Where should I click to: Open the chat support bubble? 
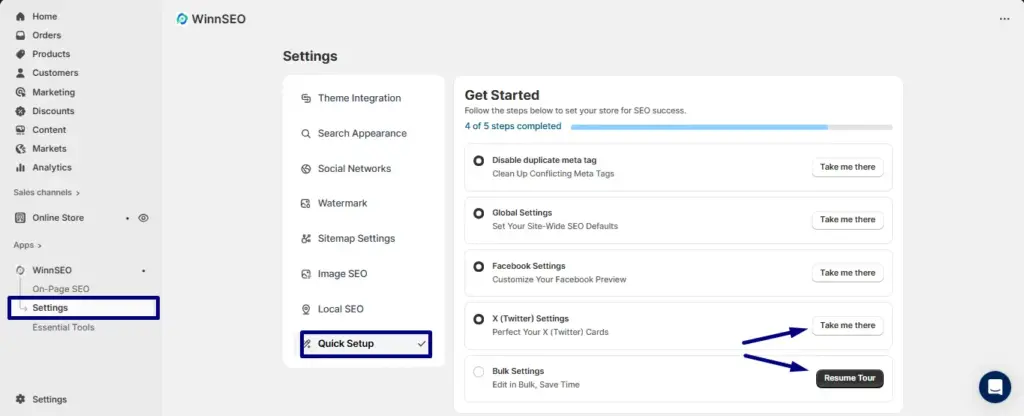point(995,387)
